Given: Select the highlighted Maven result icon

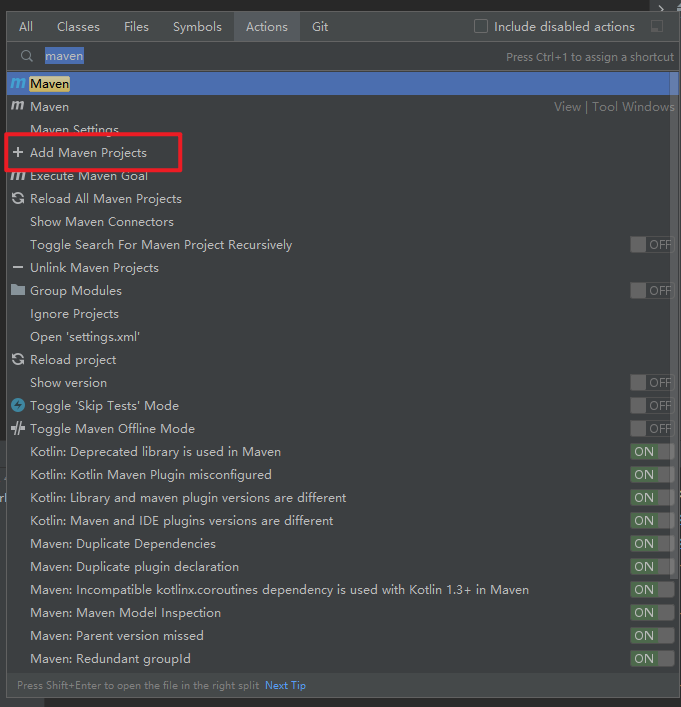Looking at the screenshot, I should [18, 83].
